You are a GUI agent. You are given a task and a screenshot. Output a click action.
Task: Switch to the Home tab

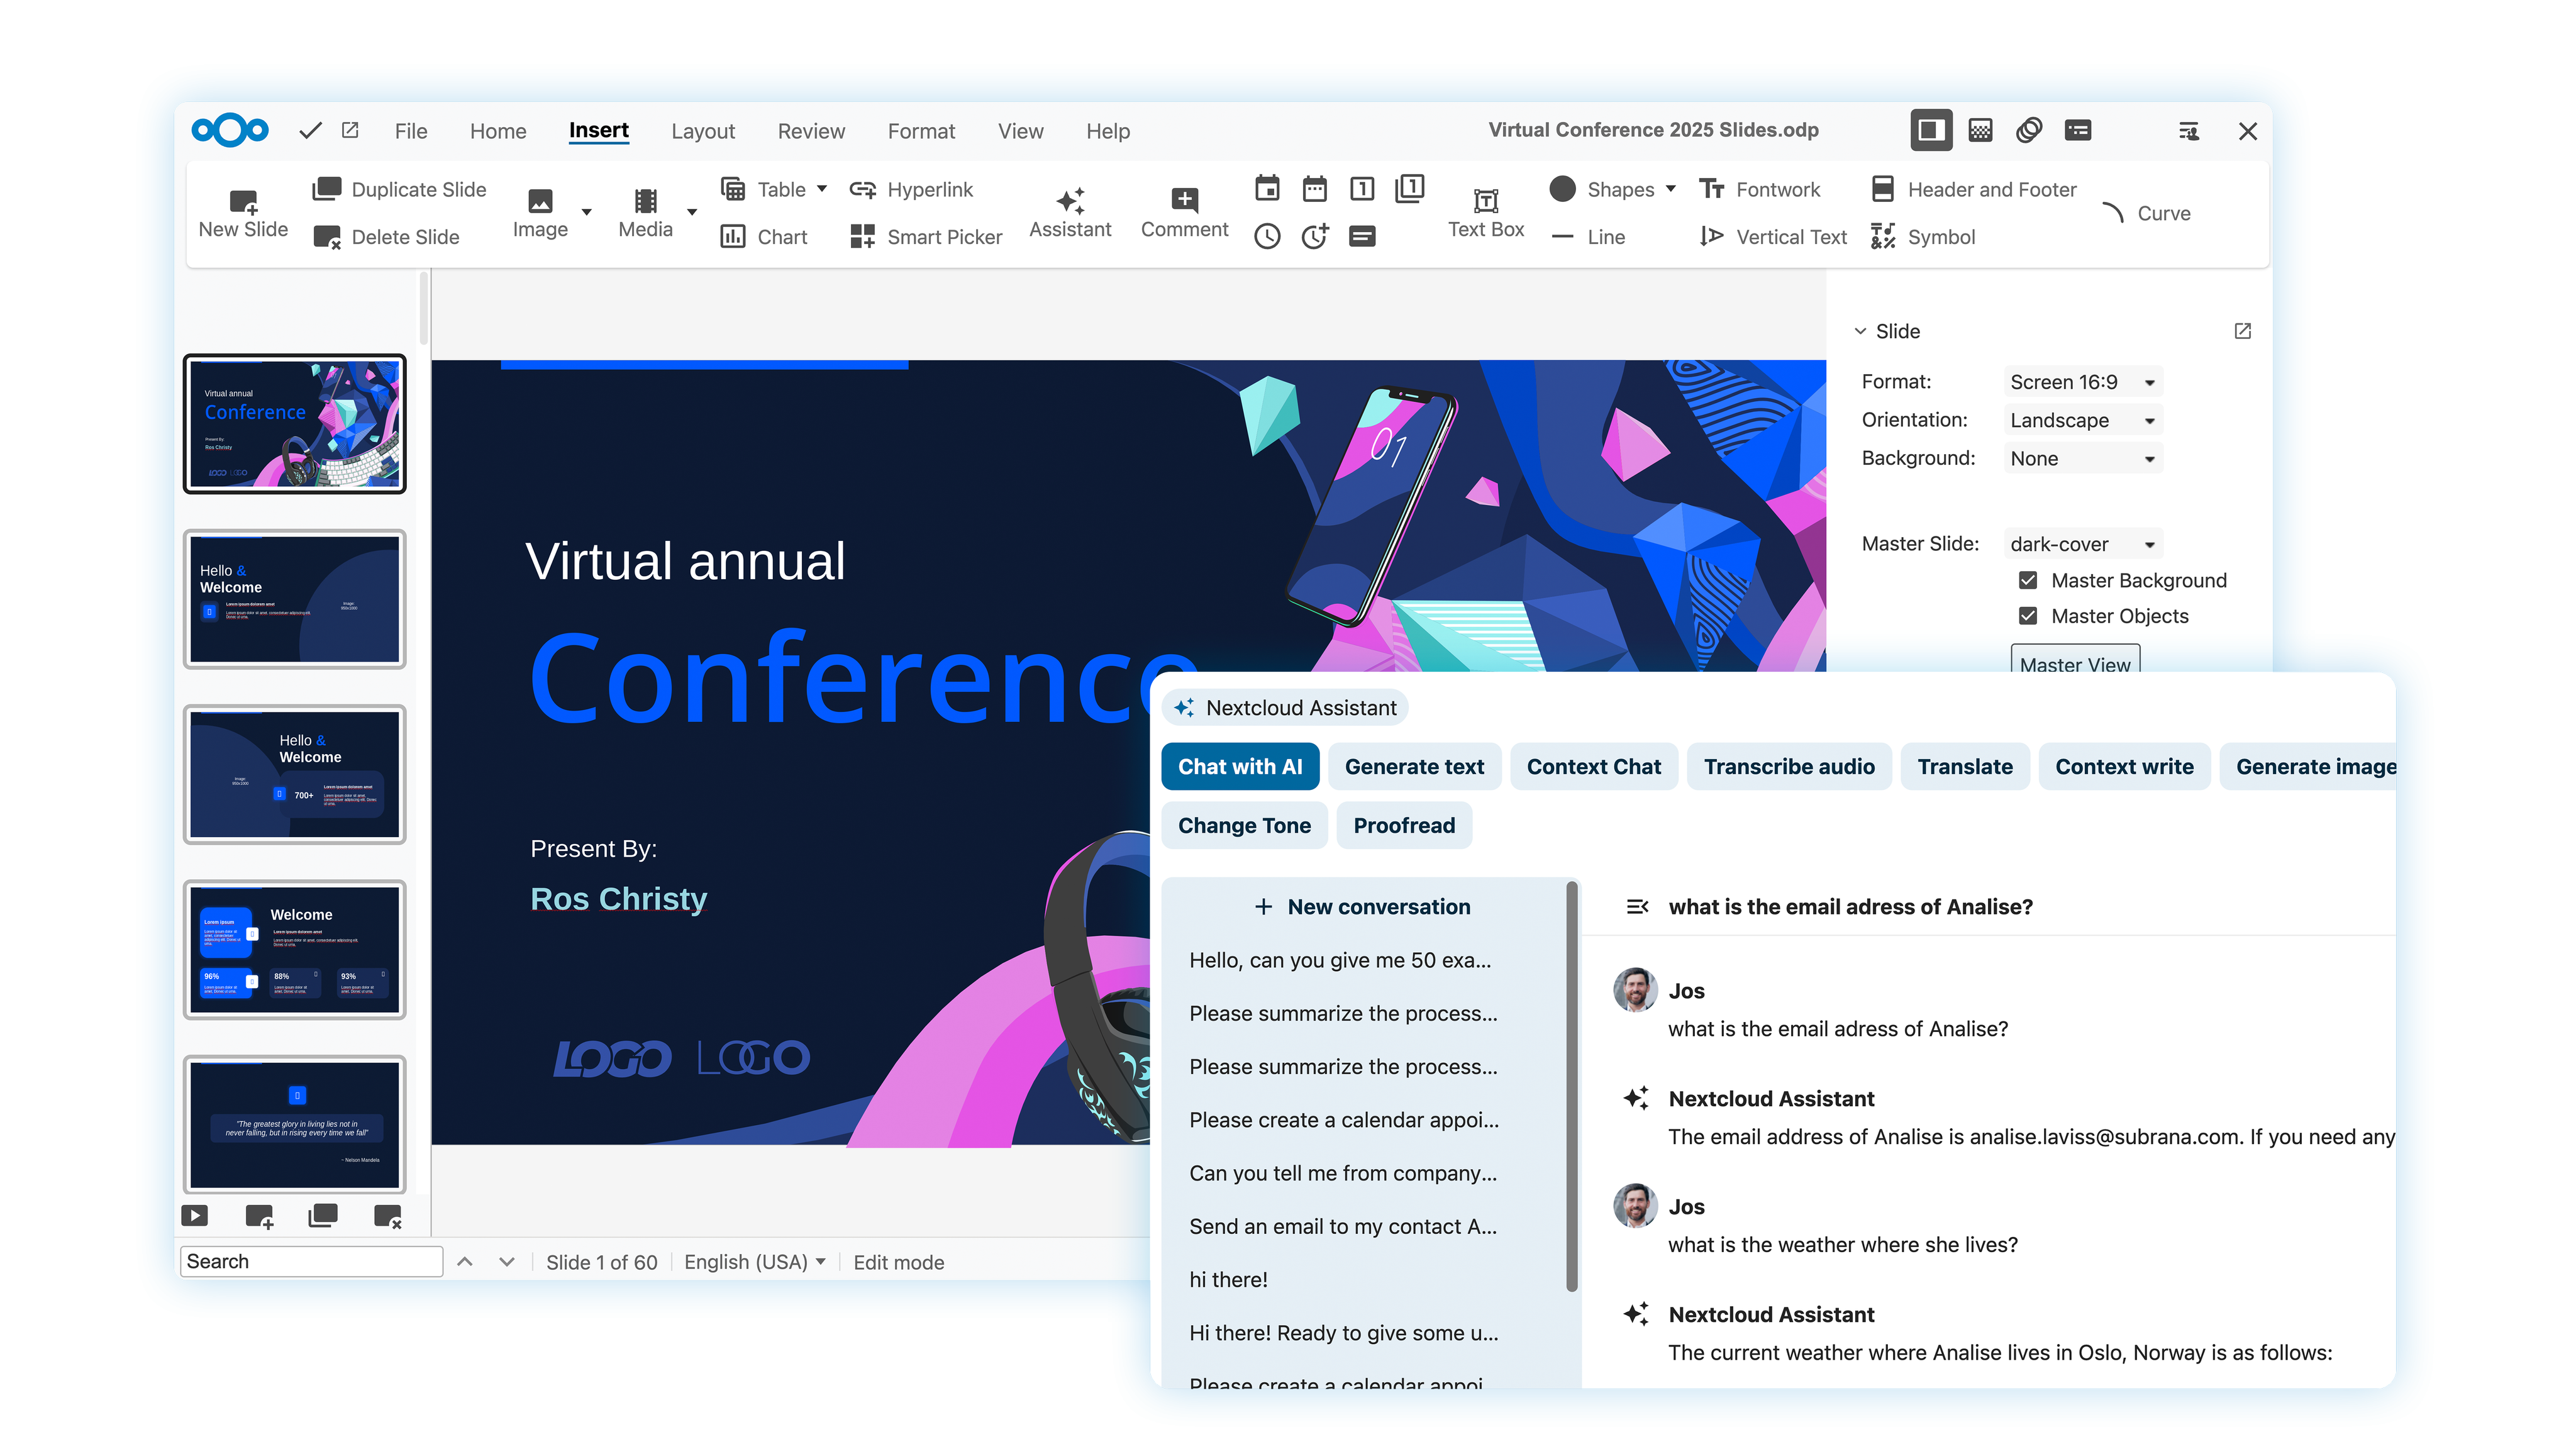(x=498, y=131)
